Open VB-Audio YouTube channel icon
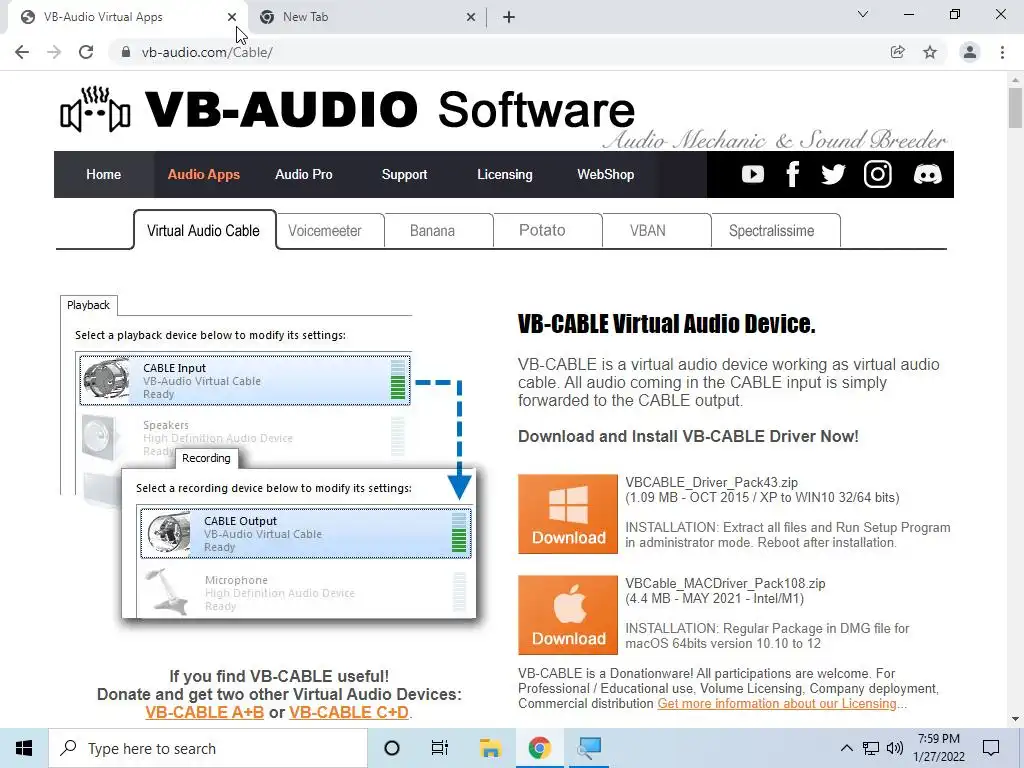The width and height of the screenshot is (1024, 768). [752, 174]
